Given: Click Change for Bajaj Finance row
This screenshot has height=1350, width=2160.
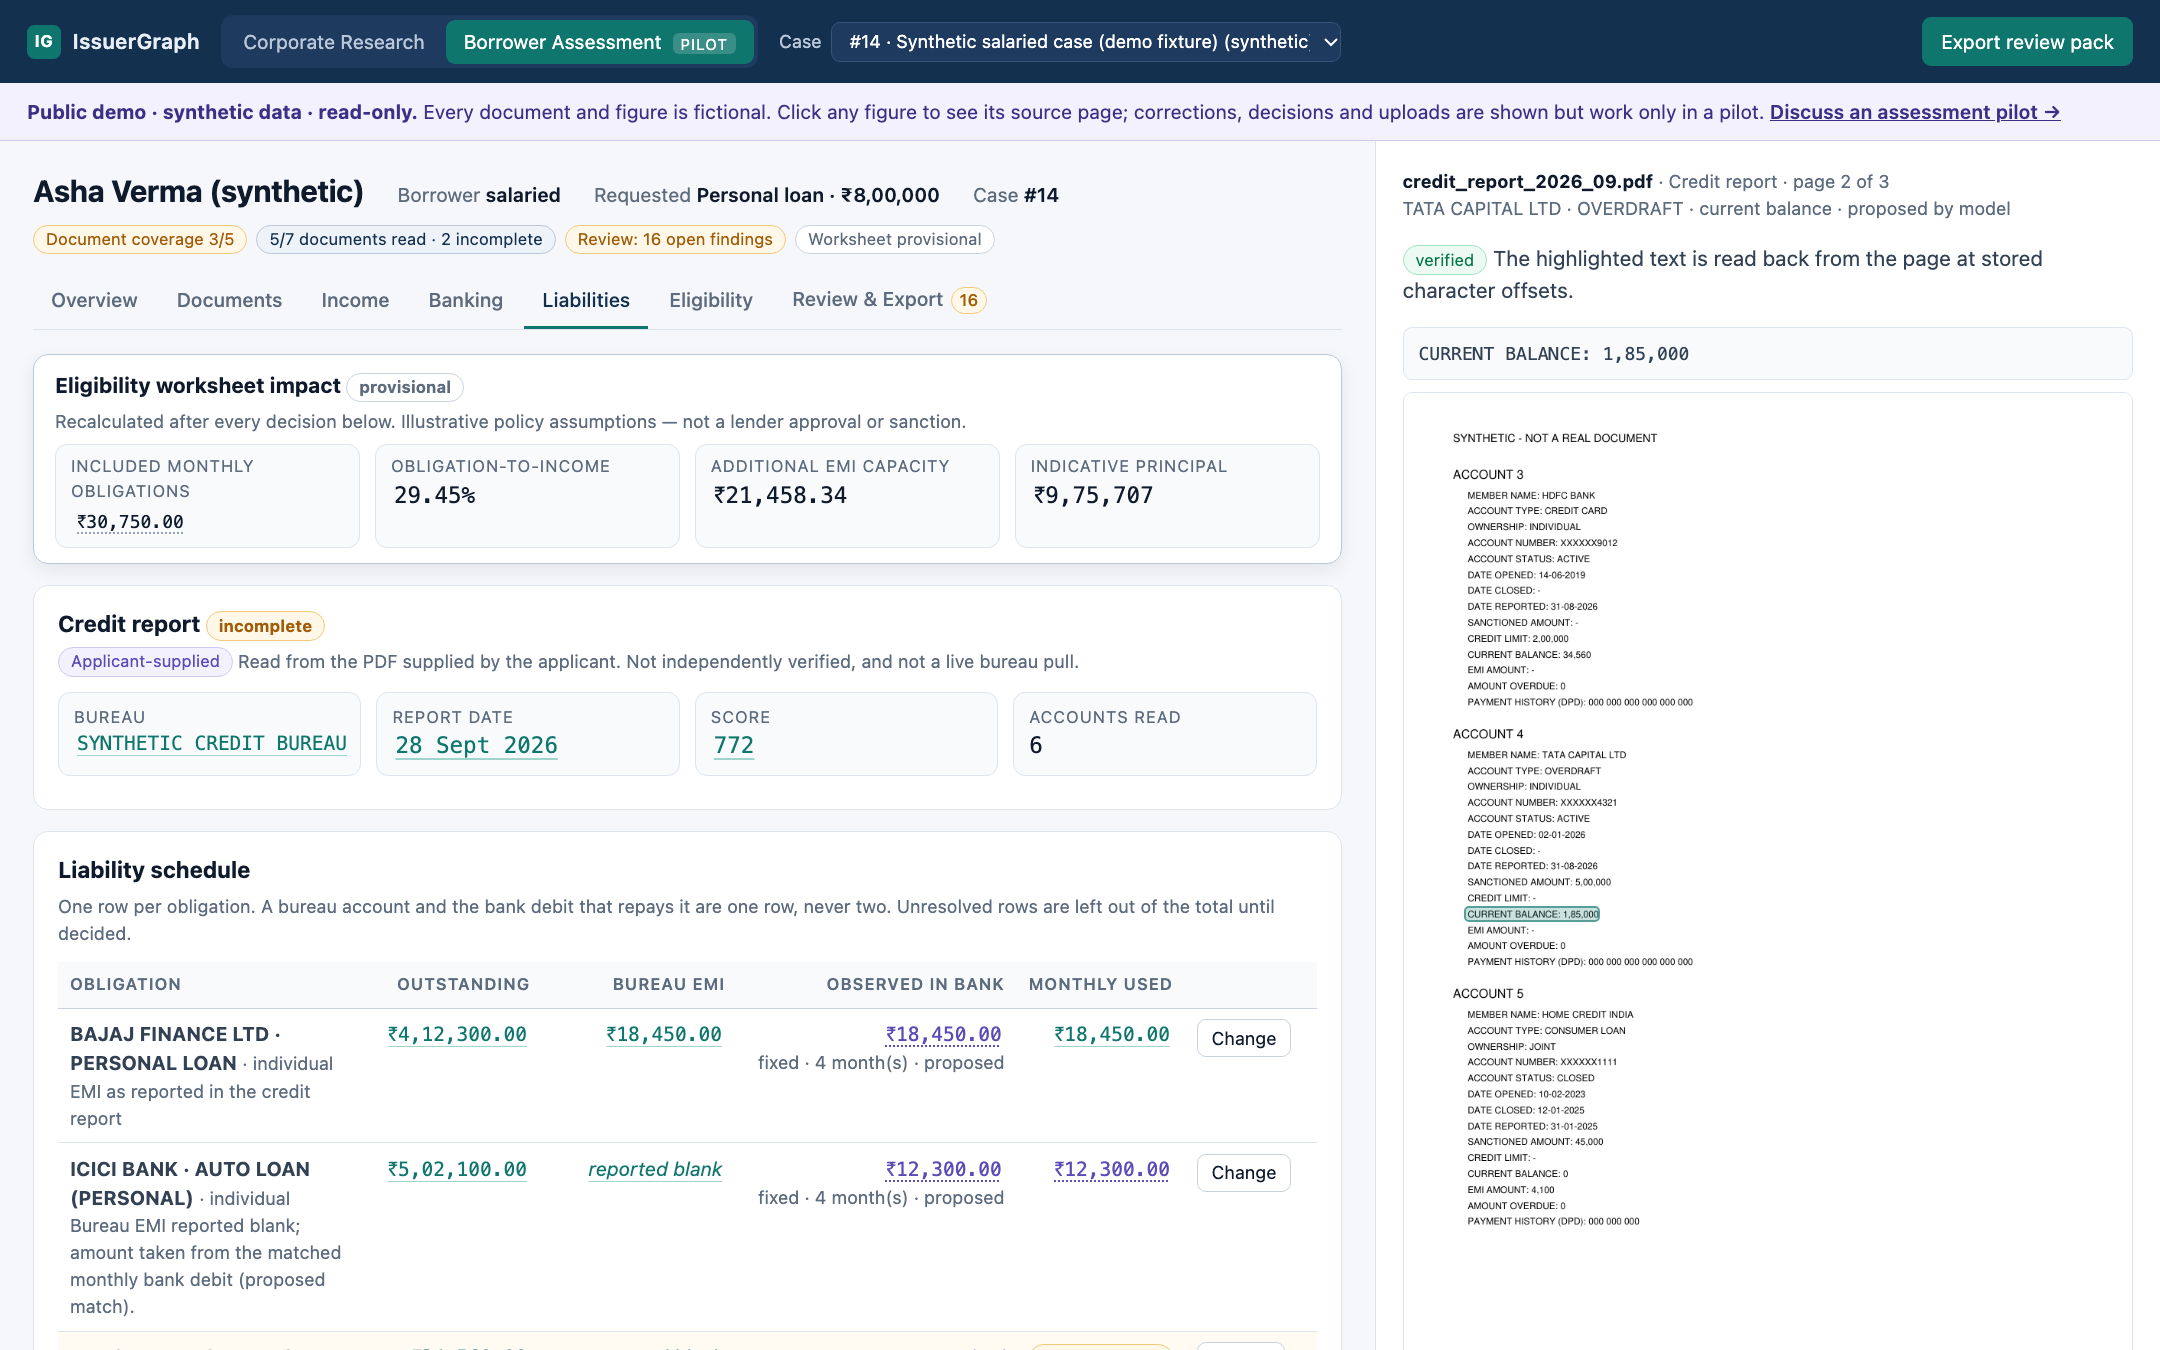Looking at the screenshot, I should click(x=1243, y=1038).
